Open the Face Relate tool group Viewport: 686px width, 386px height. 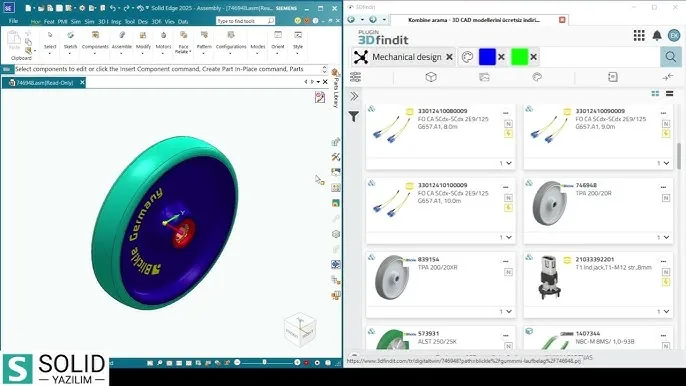pyautogui.click(x=183, y=42)
